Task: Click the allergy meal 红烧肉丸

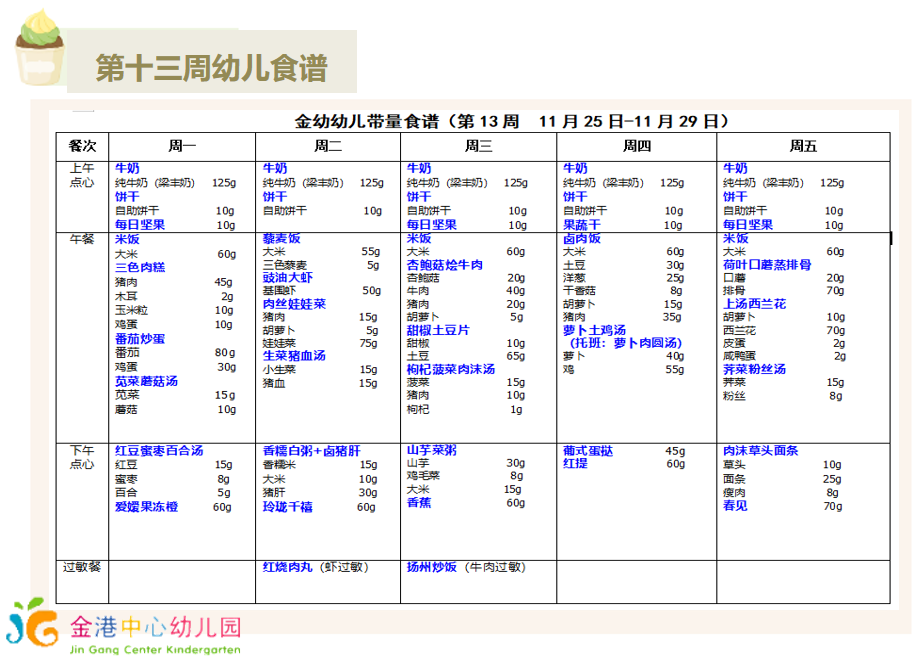Action: [x=288, y=567]
